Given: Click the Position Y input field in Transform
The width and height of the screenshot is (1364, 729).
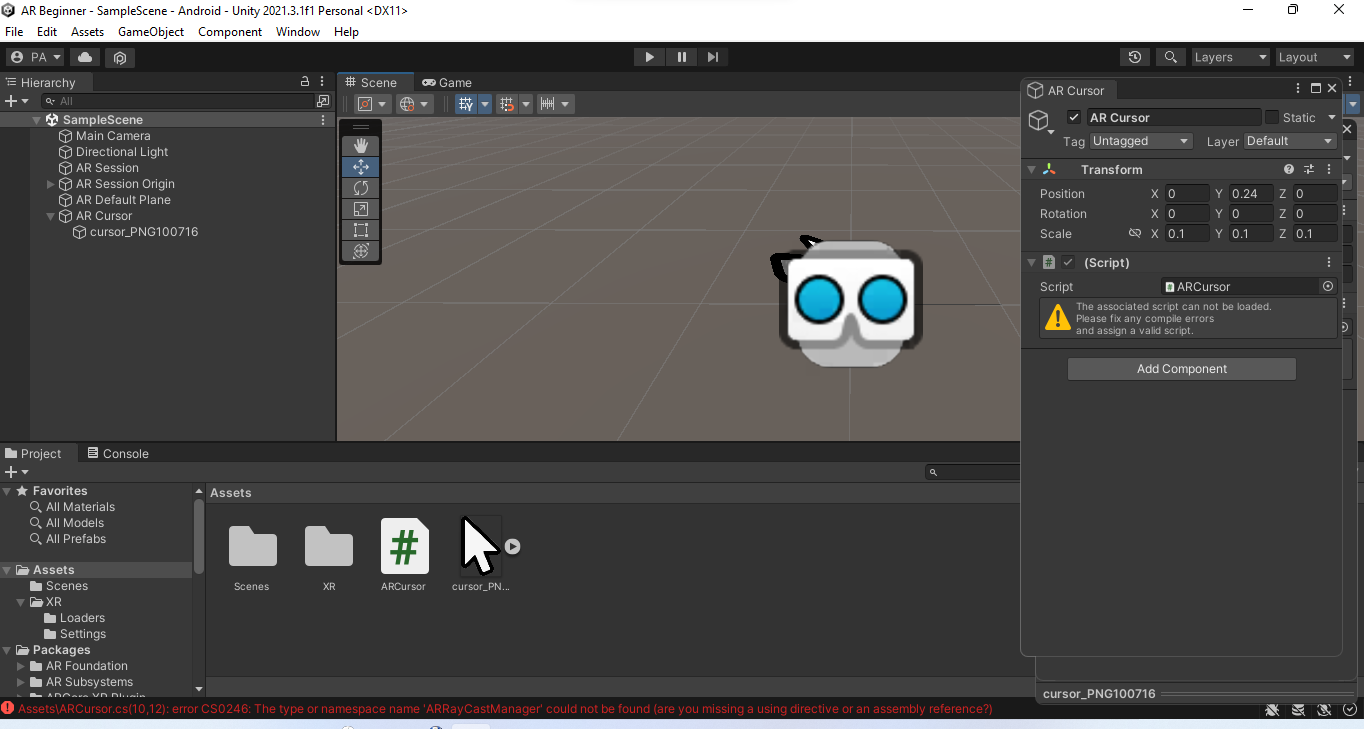Looking at the screenshot, I should click(1250, 193).
